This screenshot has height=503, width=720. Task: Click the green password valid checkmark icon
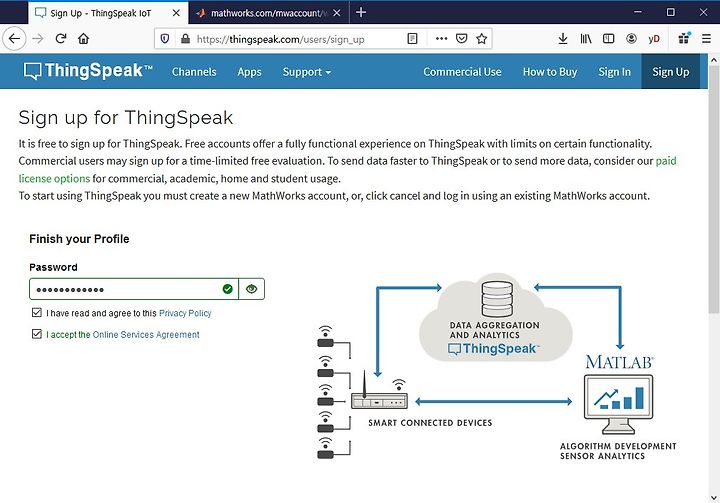point(227,289)
